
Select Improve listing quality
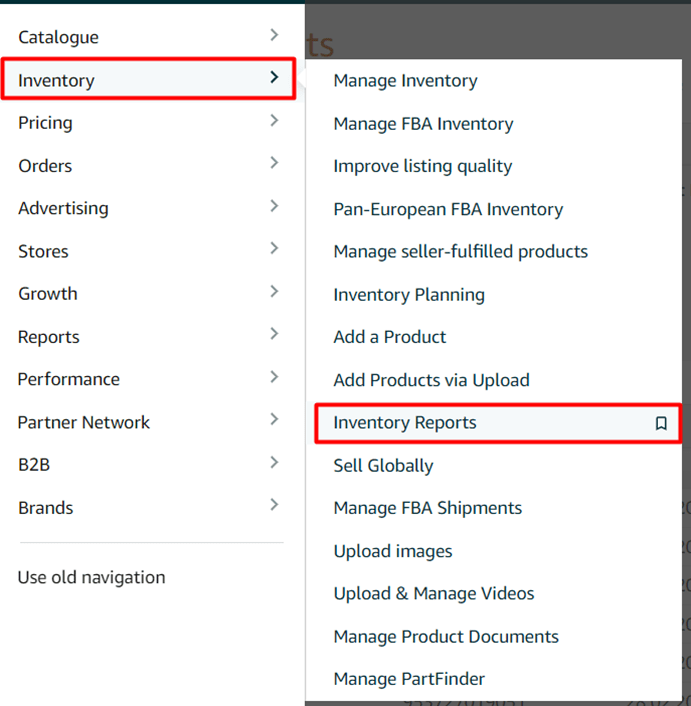423,166
